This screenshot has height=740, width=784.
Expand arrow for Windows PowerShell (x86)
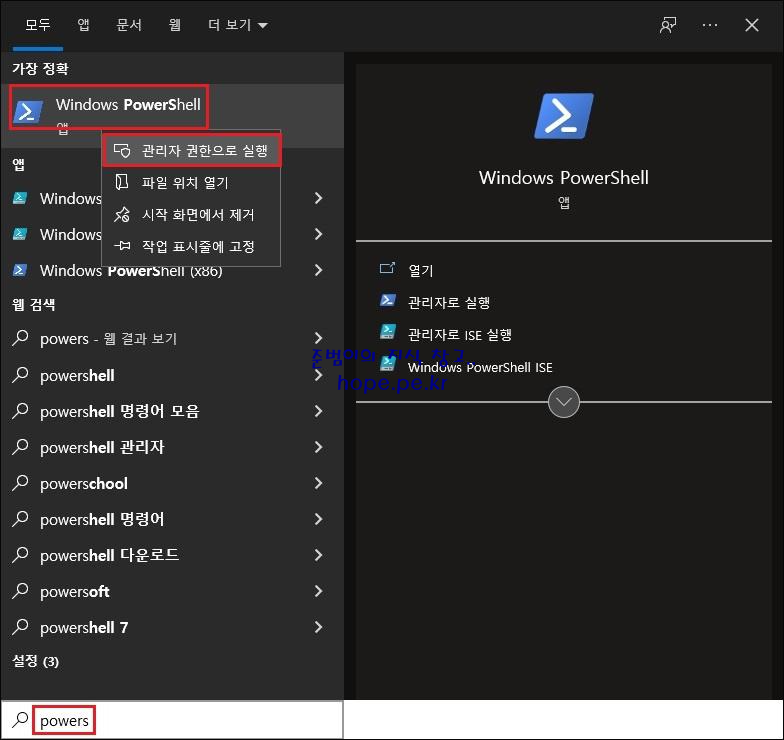[x=318, y=270]
